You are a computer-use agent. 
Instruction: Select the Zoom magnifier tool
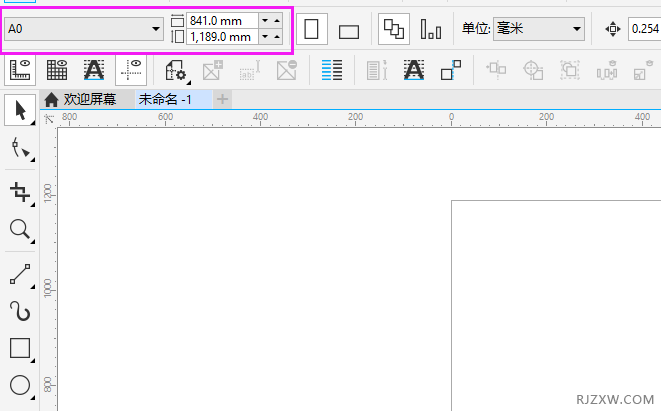click(x=20, y=231)
